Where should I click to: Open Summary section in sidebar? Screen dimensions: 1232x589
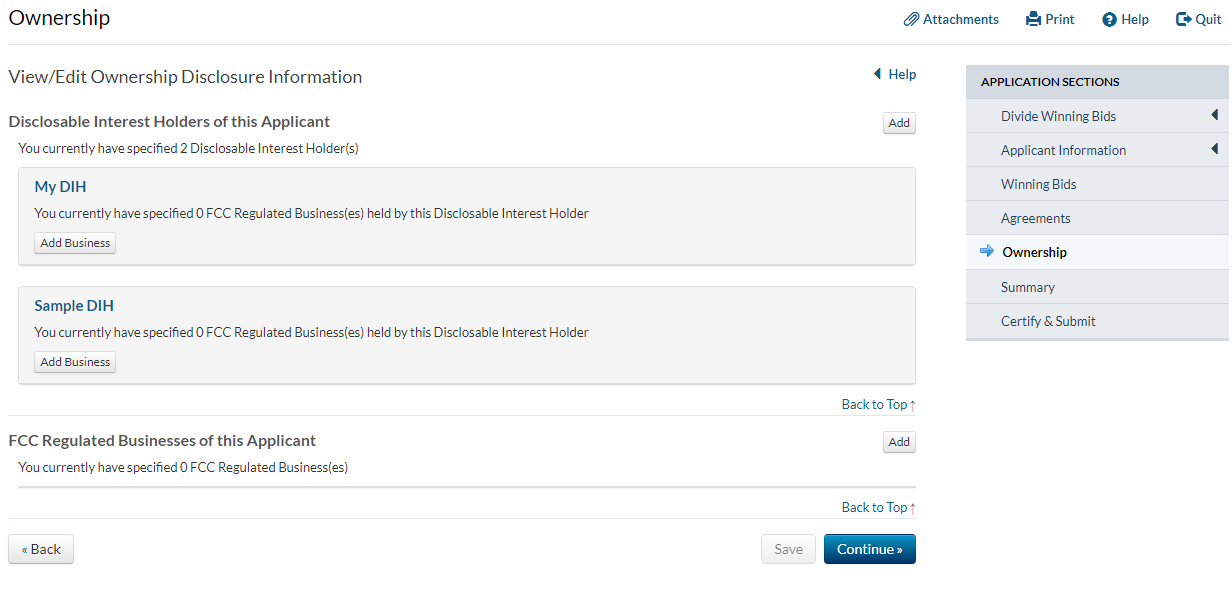click(x=1027, y=287)
